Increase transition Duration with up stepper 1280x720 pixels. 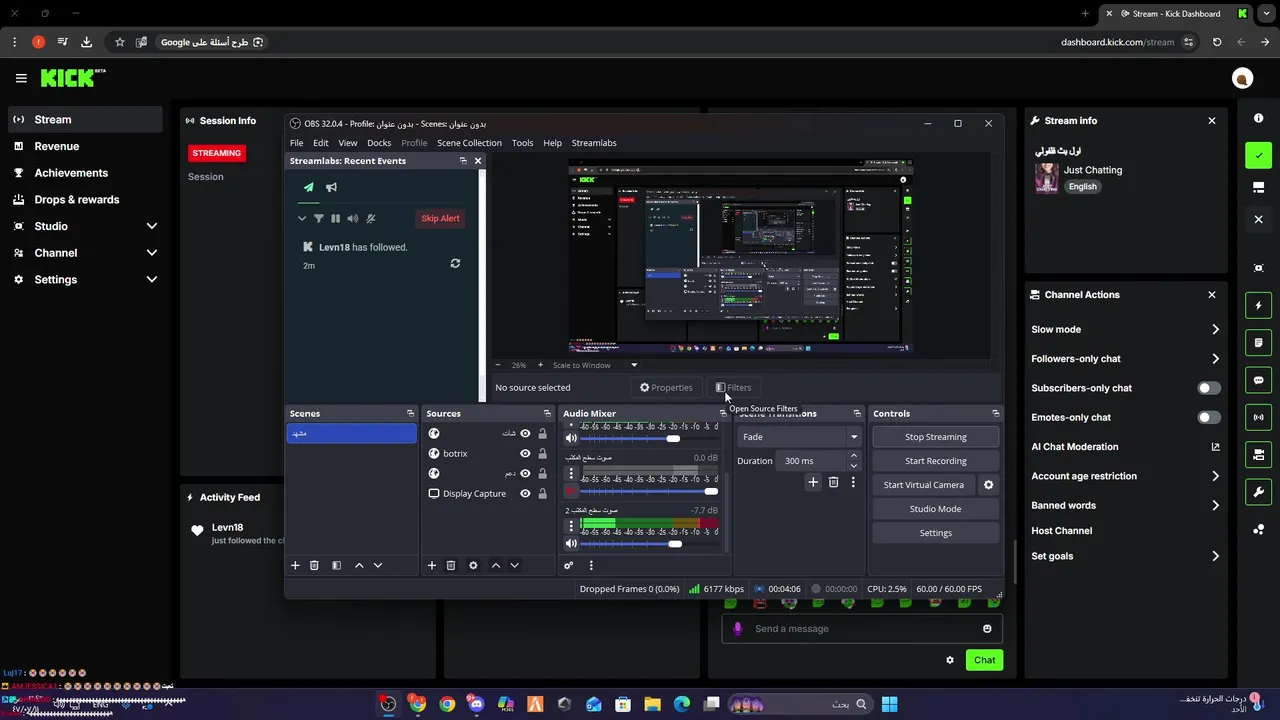[x=853, y=456]
